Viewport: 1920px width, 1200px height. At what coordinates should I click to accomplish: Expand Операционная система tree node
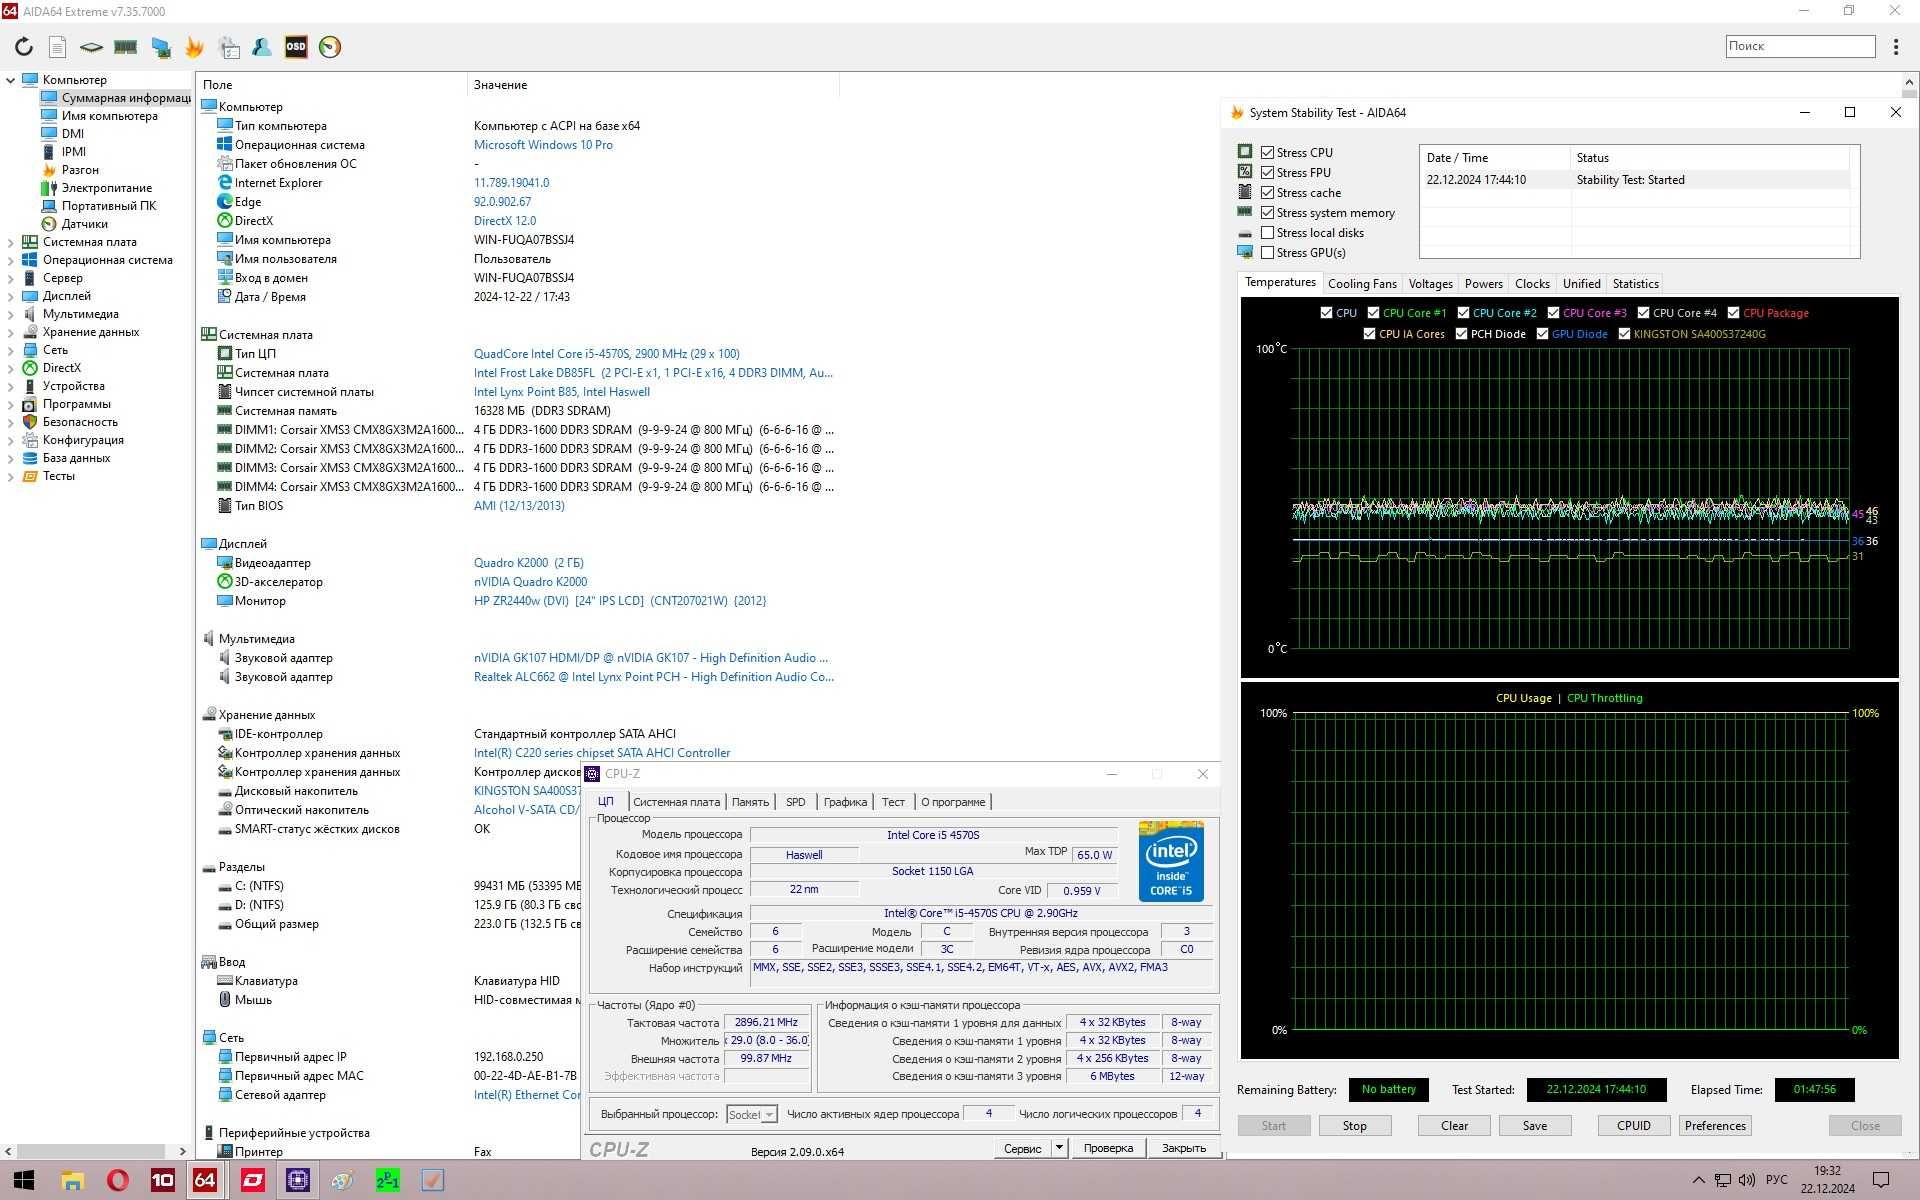[10, 260]
